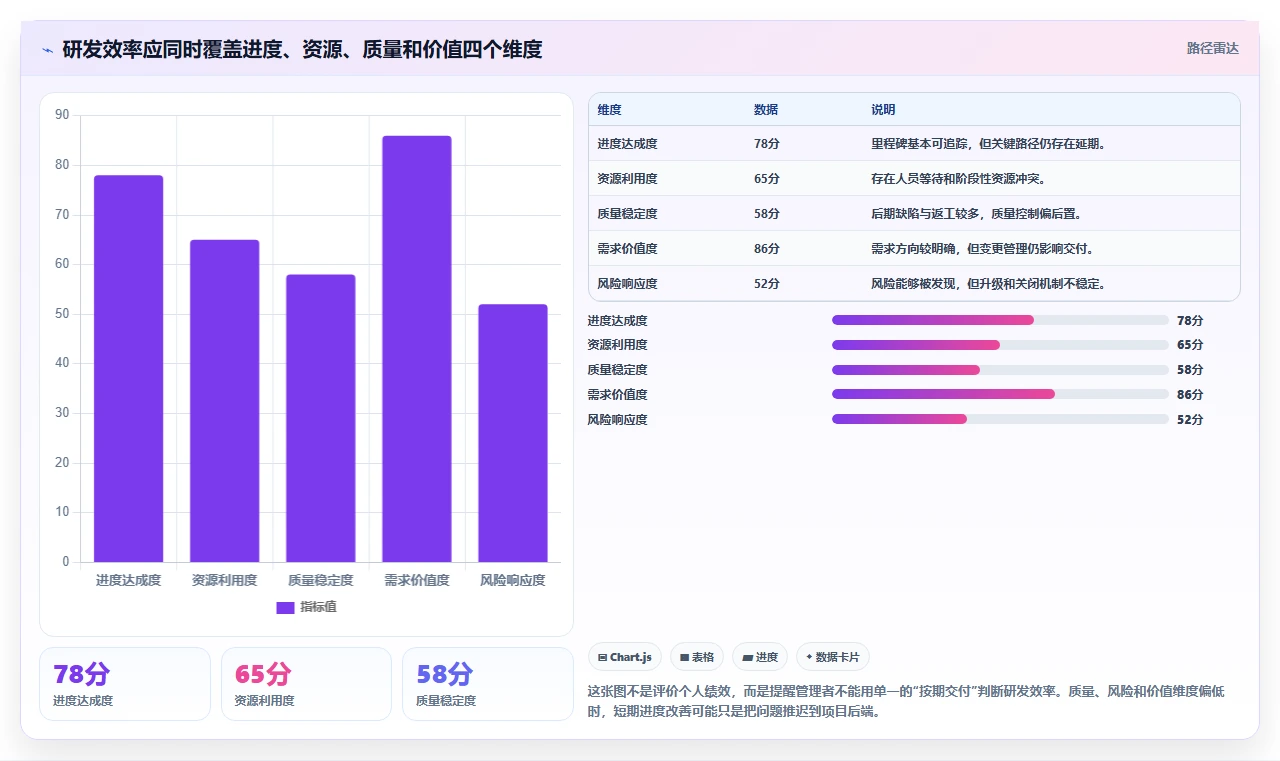Open the 58分 质量稳定度 stat card
This screenshot has height=761, width=1280.
point(488,684)
